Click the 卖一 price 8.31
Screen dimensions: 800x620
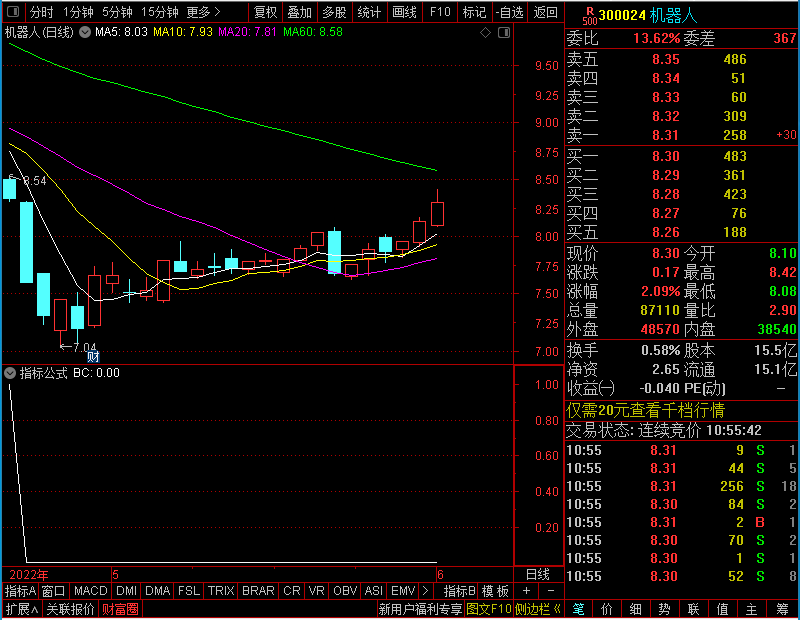666,135
